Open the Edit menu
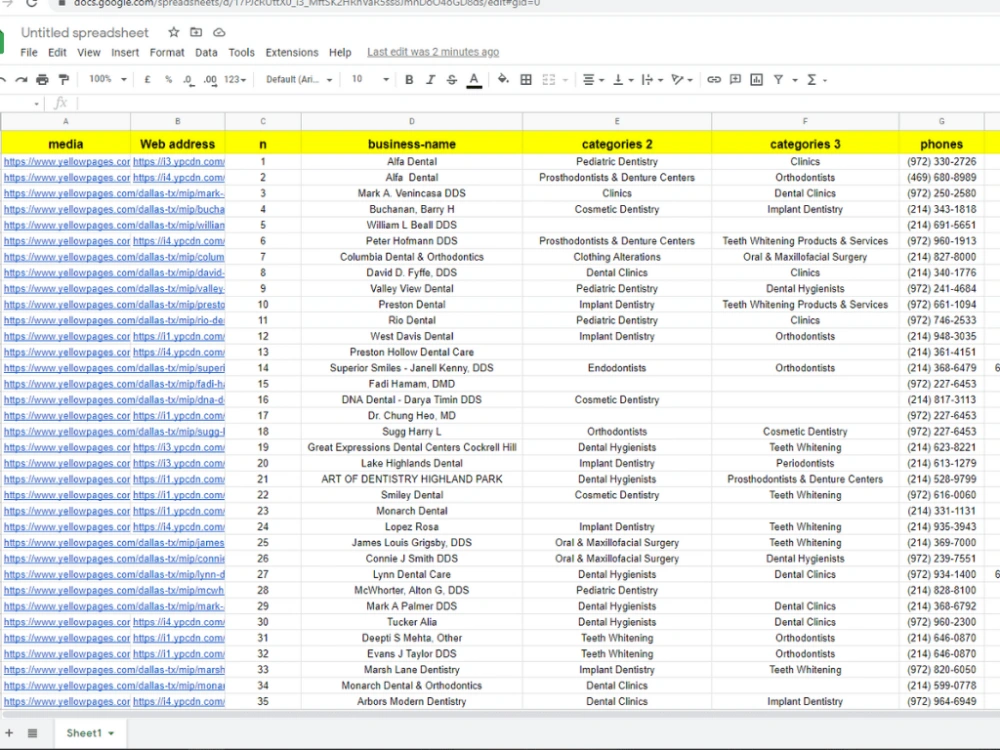This screenshot has height=750, width=1000. click(x=57, y=52)
